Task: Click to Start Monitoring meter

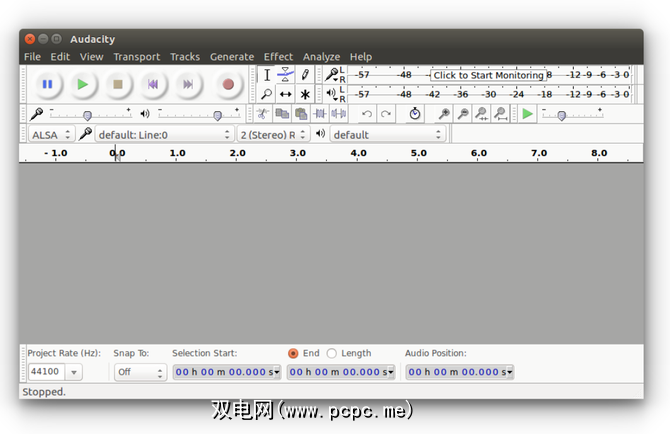Action: 488,75
